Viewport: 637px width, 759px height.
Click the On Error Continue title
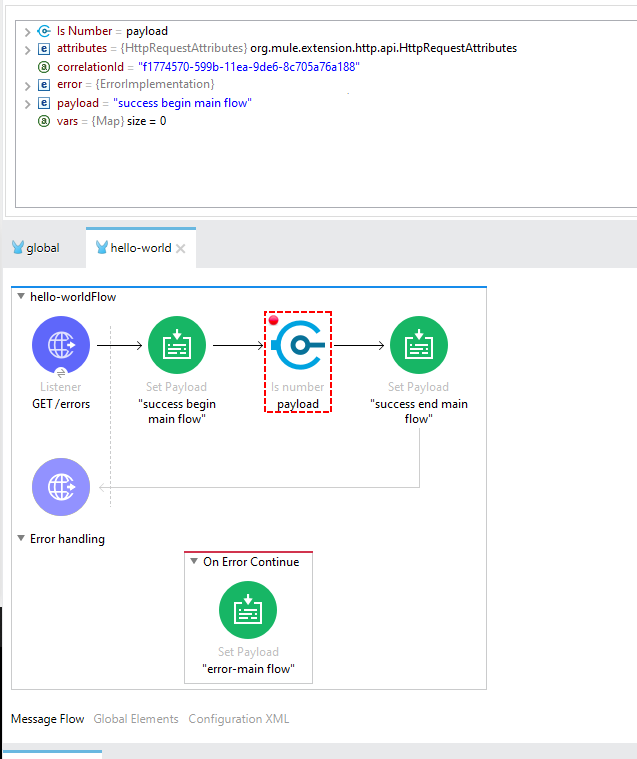pos(251,562)
